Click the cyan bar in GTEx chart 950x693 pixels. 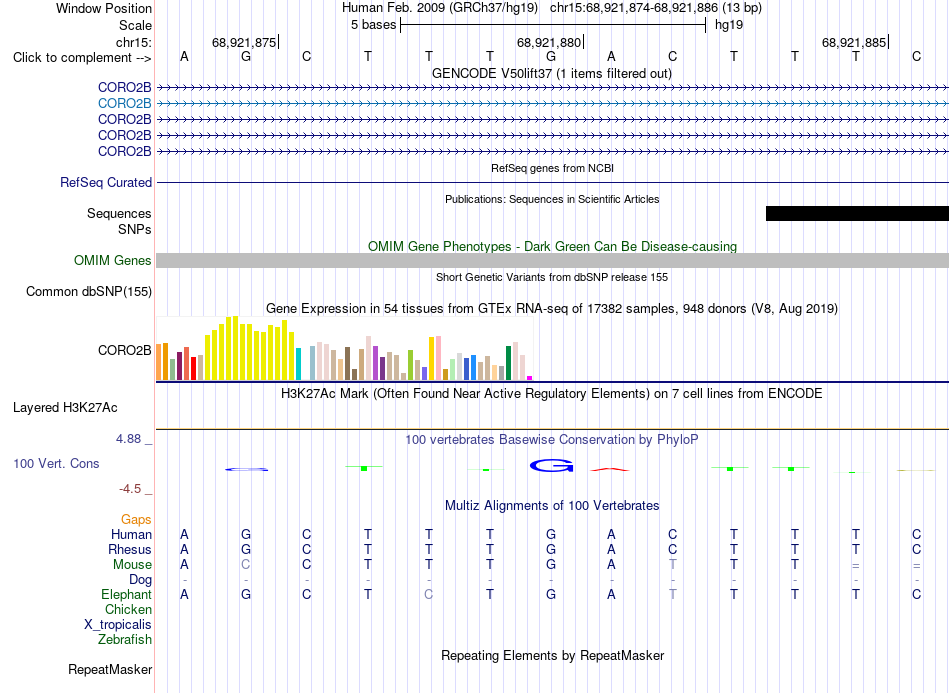click(298, 364)
